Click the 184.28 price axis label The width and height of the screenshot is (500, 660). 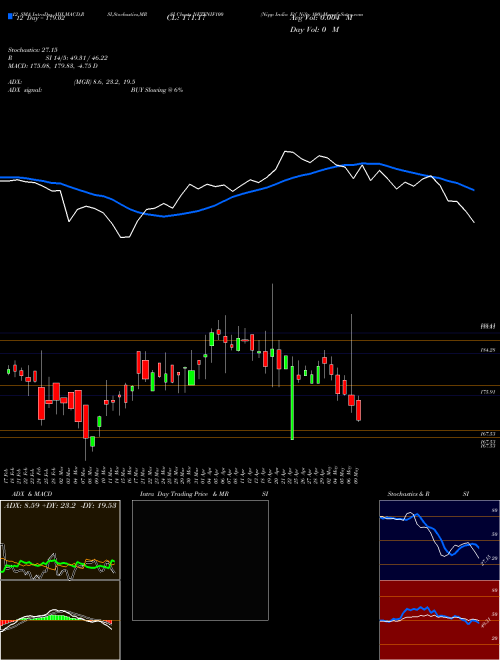pos(489,350)
